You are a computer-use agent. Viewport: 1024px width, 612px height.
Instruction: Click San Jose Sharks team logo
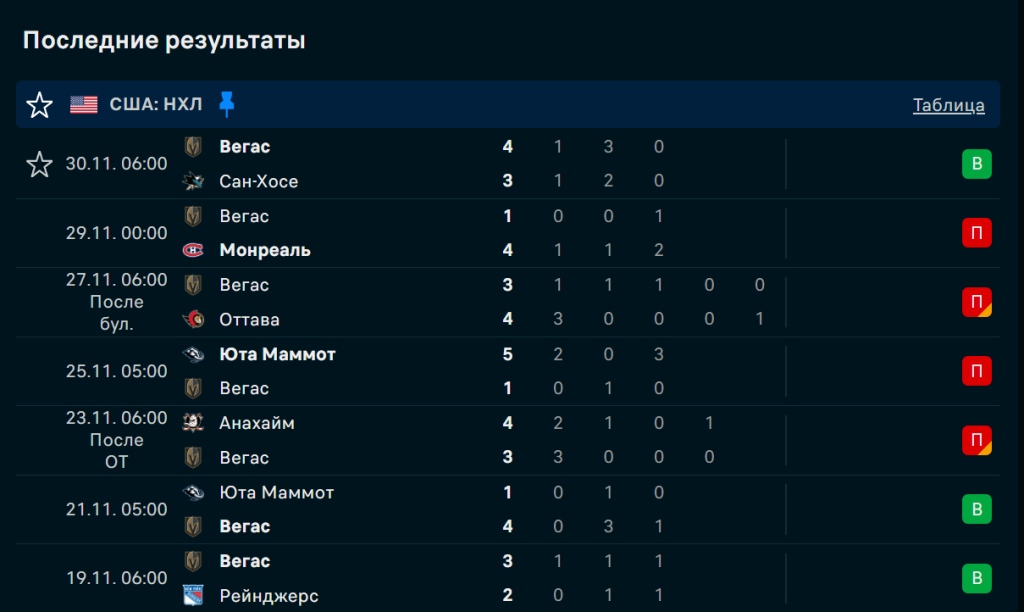pos(193,181)
